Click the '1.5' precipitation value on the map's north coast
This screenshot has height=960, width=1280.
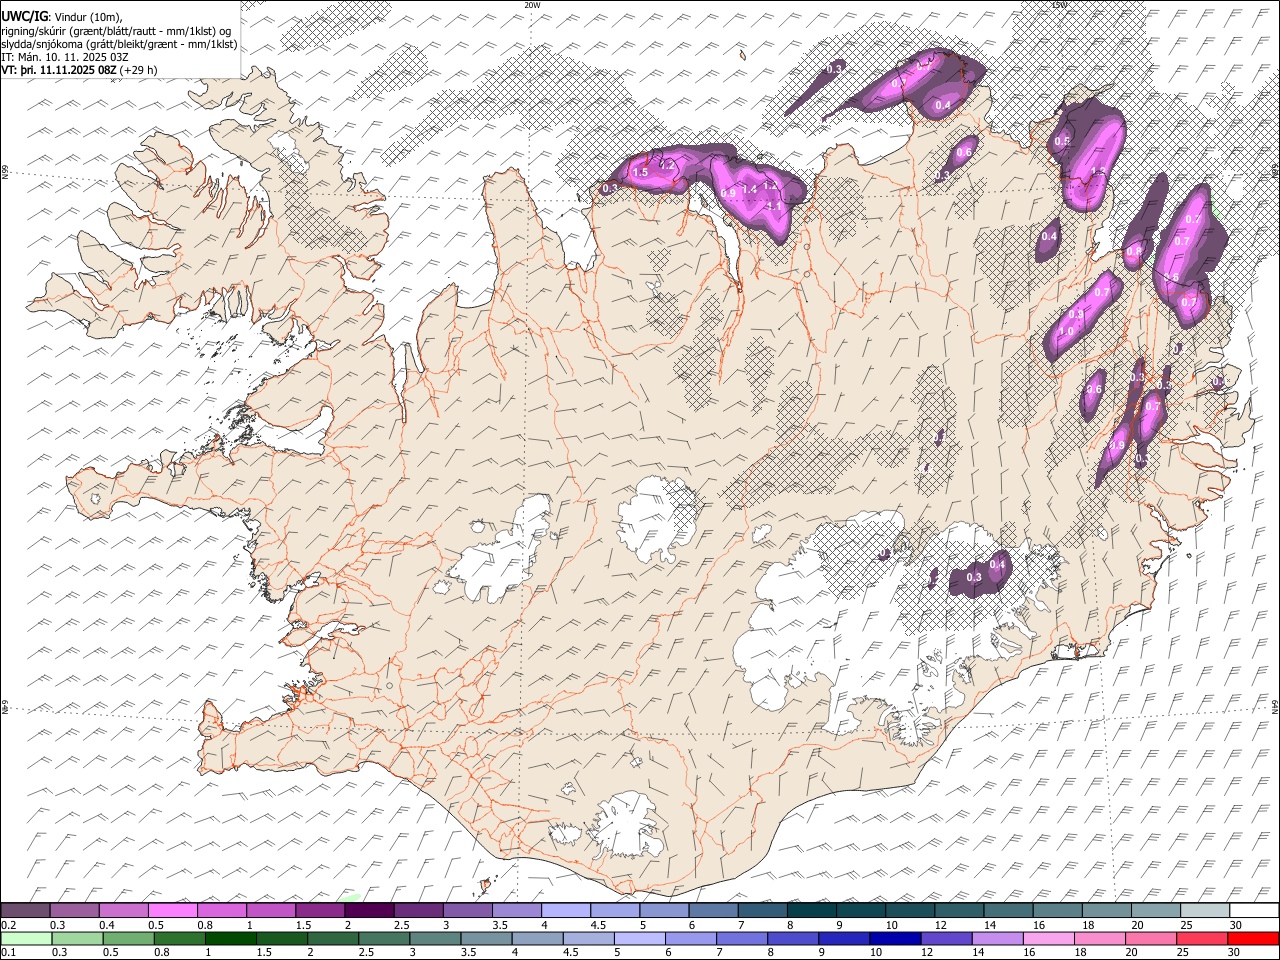click(640, 173)
